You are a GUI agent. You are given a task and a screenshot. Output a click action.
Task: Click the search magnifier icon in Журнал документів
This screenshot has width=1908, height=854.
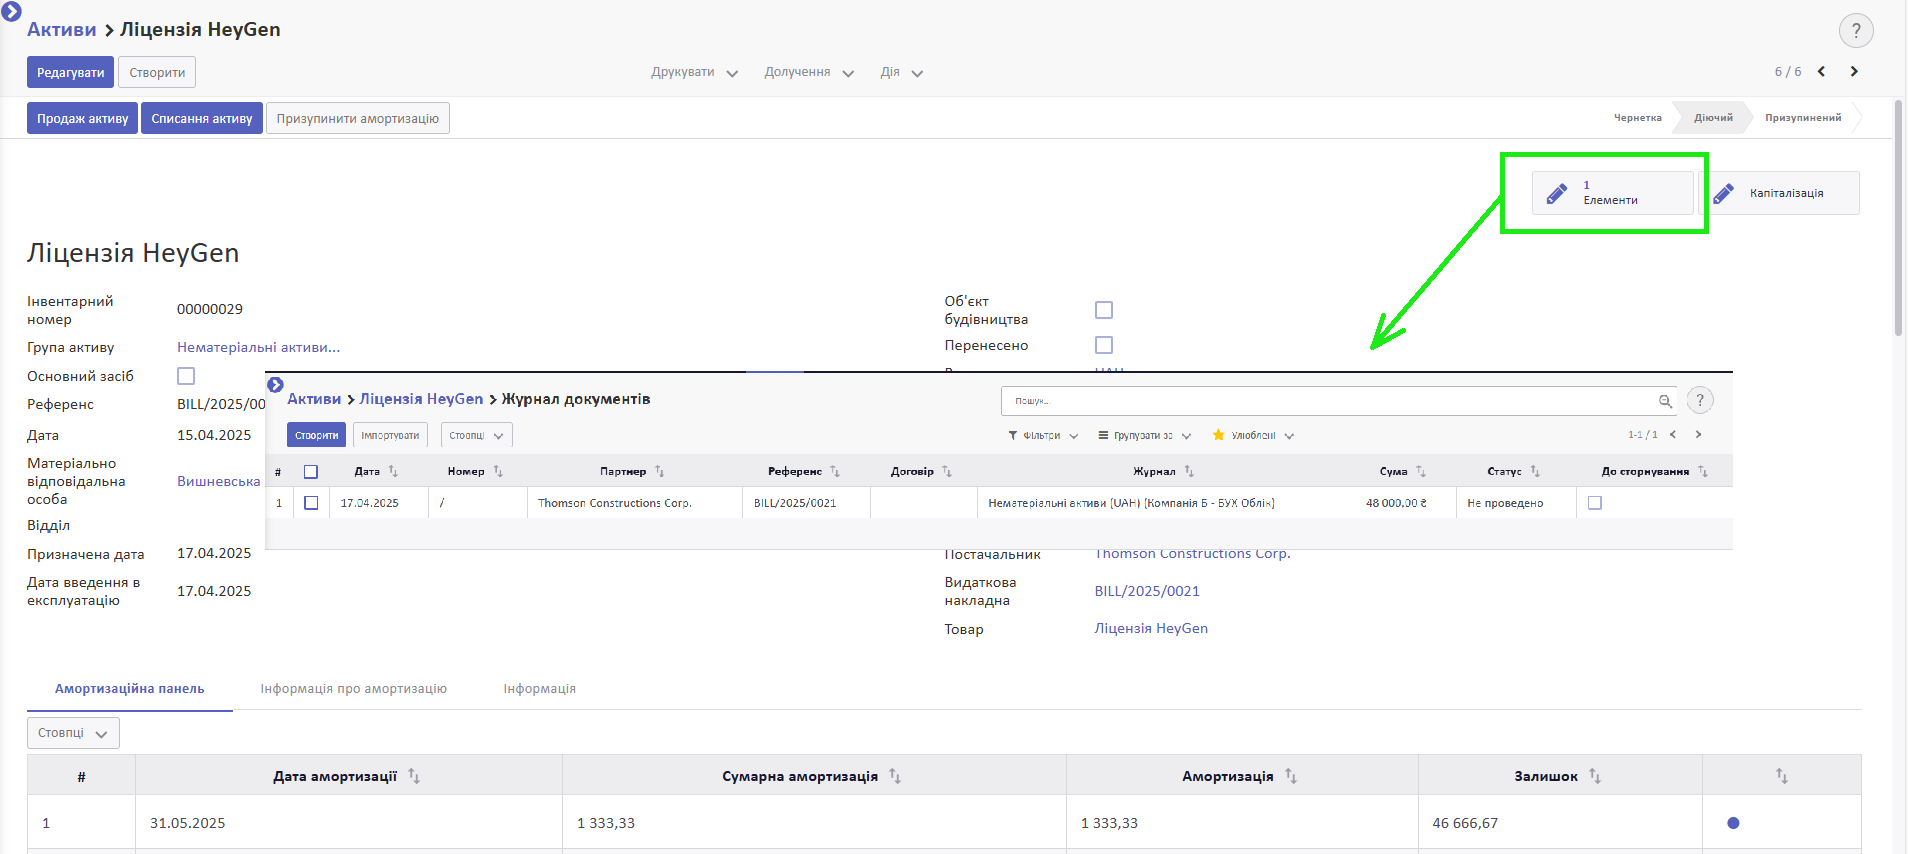click(1665, 401)
